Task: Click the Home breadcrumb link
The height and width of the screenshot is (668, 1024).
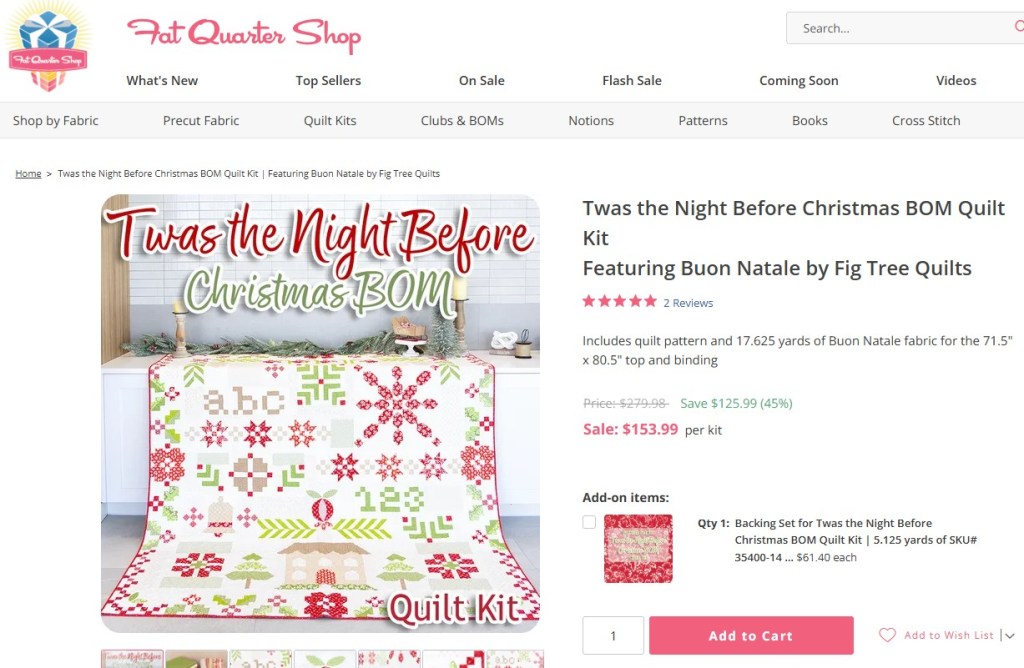Action: [x=28, y=174]
